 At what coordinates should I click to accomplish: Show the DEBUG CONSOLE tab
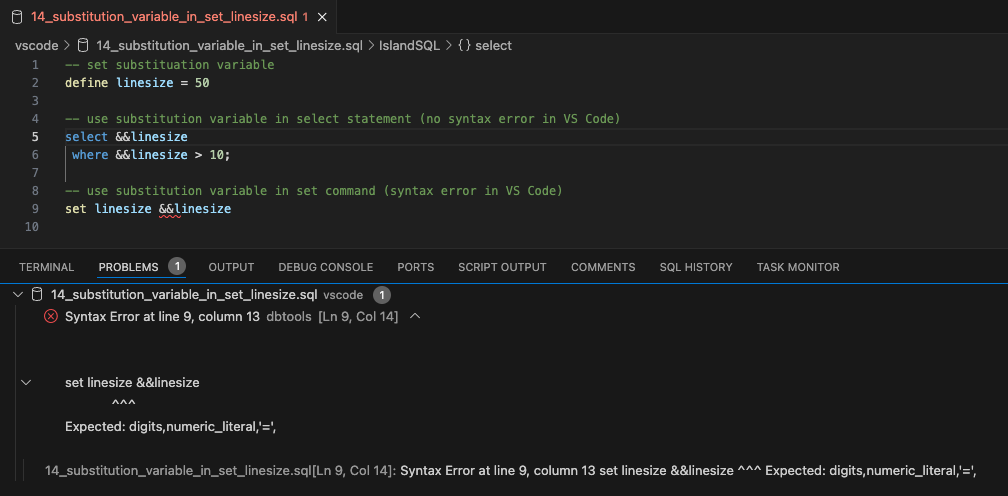[x=325, y=267]
